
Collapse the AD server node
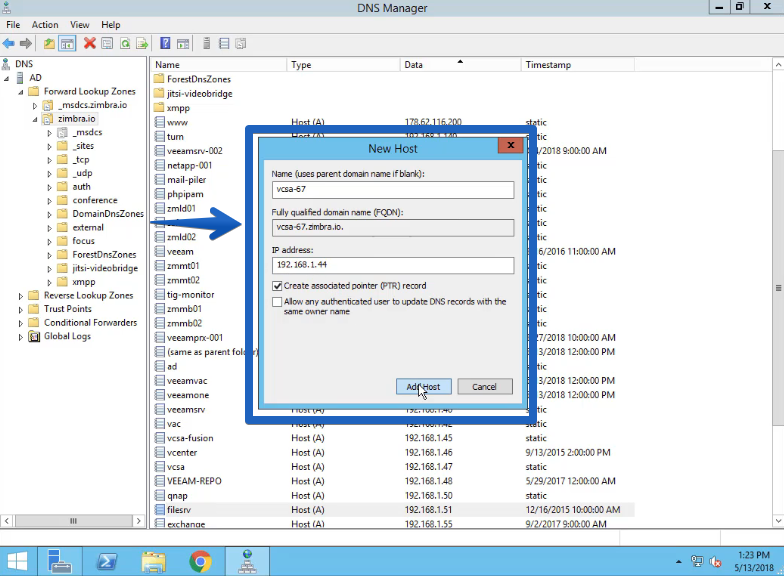(6, 78)
